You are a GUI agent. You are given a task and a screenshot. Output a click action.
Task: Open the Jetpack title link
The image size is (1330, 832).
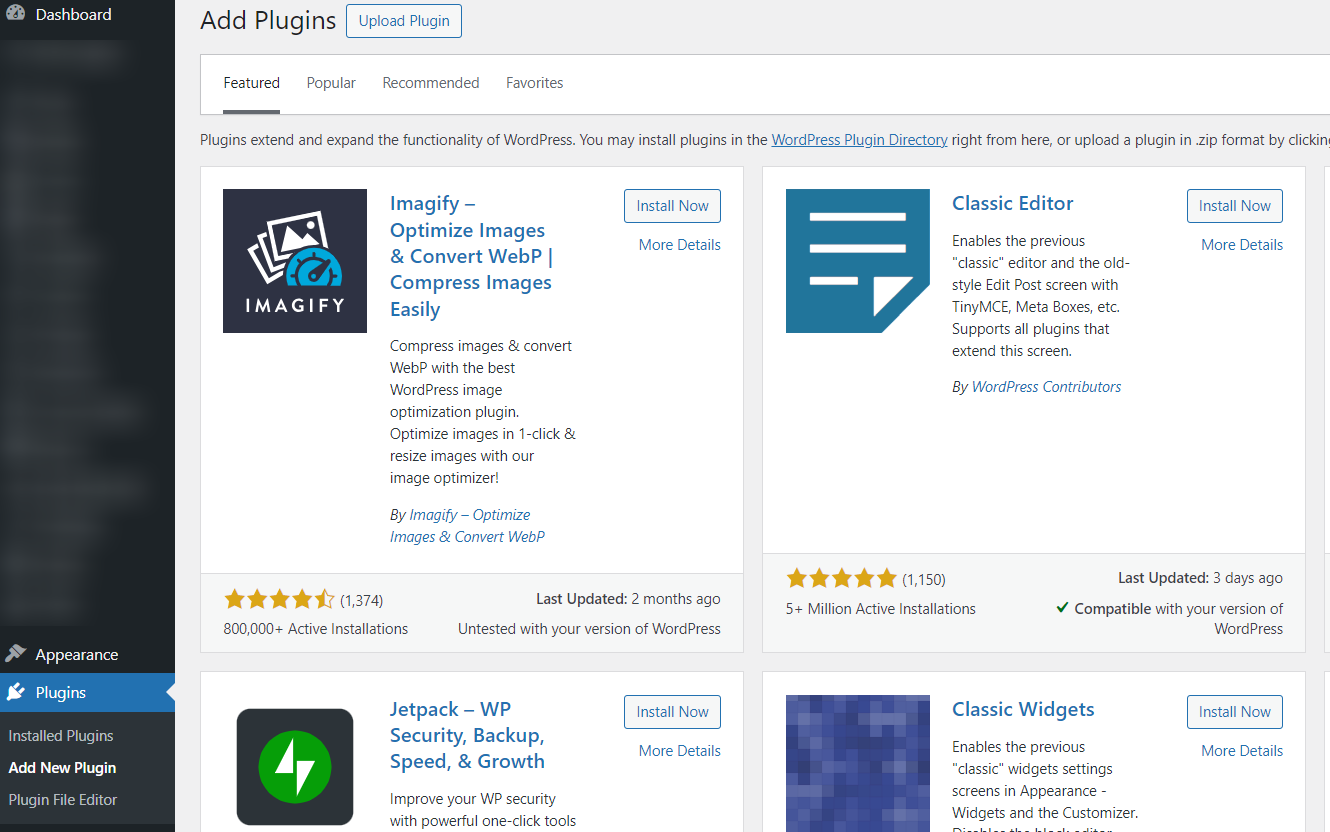point(468,735)
